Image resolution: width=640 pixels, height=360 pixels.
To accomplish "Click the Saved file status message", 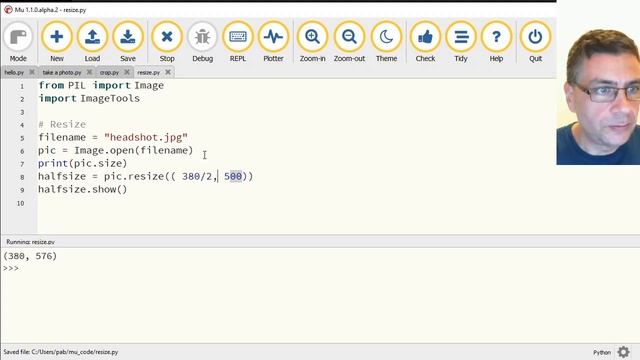I will click(x=60, y=351).
